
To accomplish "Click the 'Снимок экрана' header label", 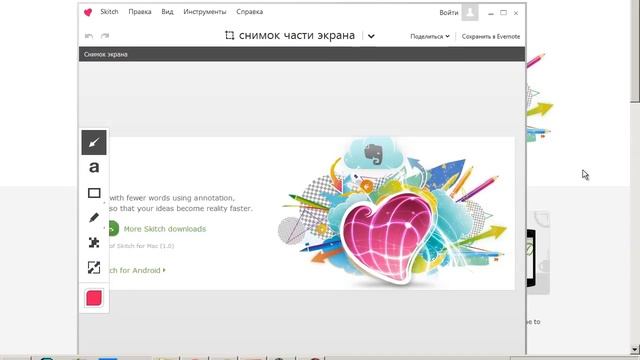I will [106, 54].
